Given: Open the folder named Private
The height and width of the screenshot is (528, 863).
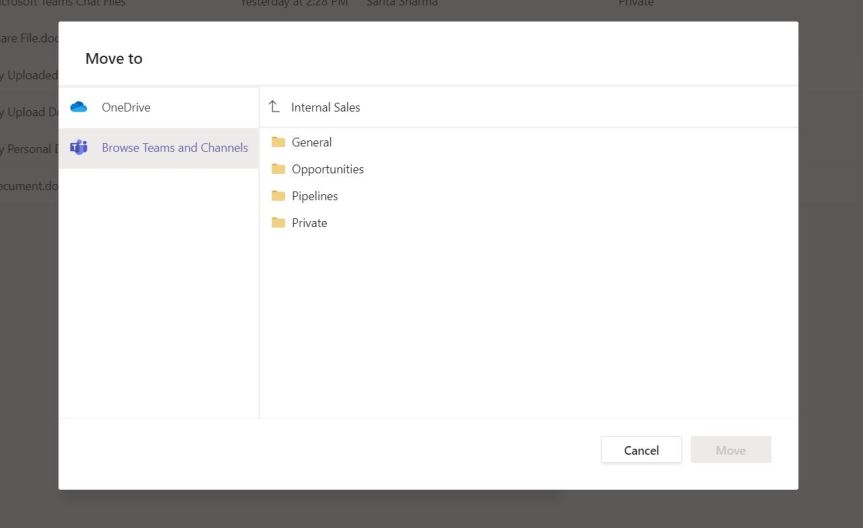Looking at the screenshot, I should (309, 223).
